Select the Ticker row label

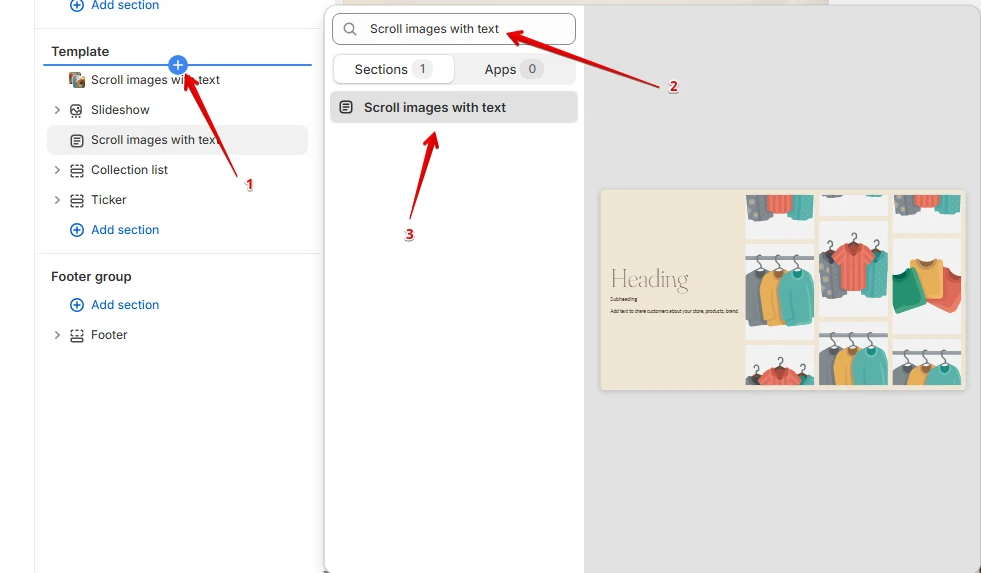109,200
